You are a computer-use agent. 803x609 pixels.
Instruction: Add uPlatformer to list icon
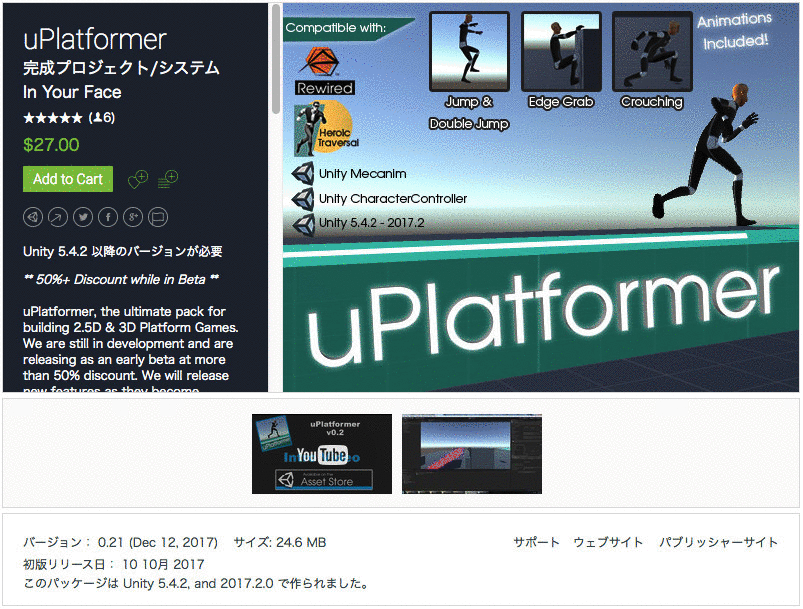pyautogui.click(x=167, y=179)
